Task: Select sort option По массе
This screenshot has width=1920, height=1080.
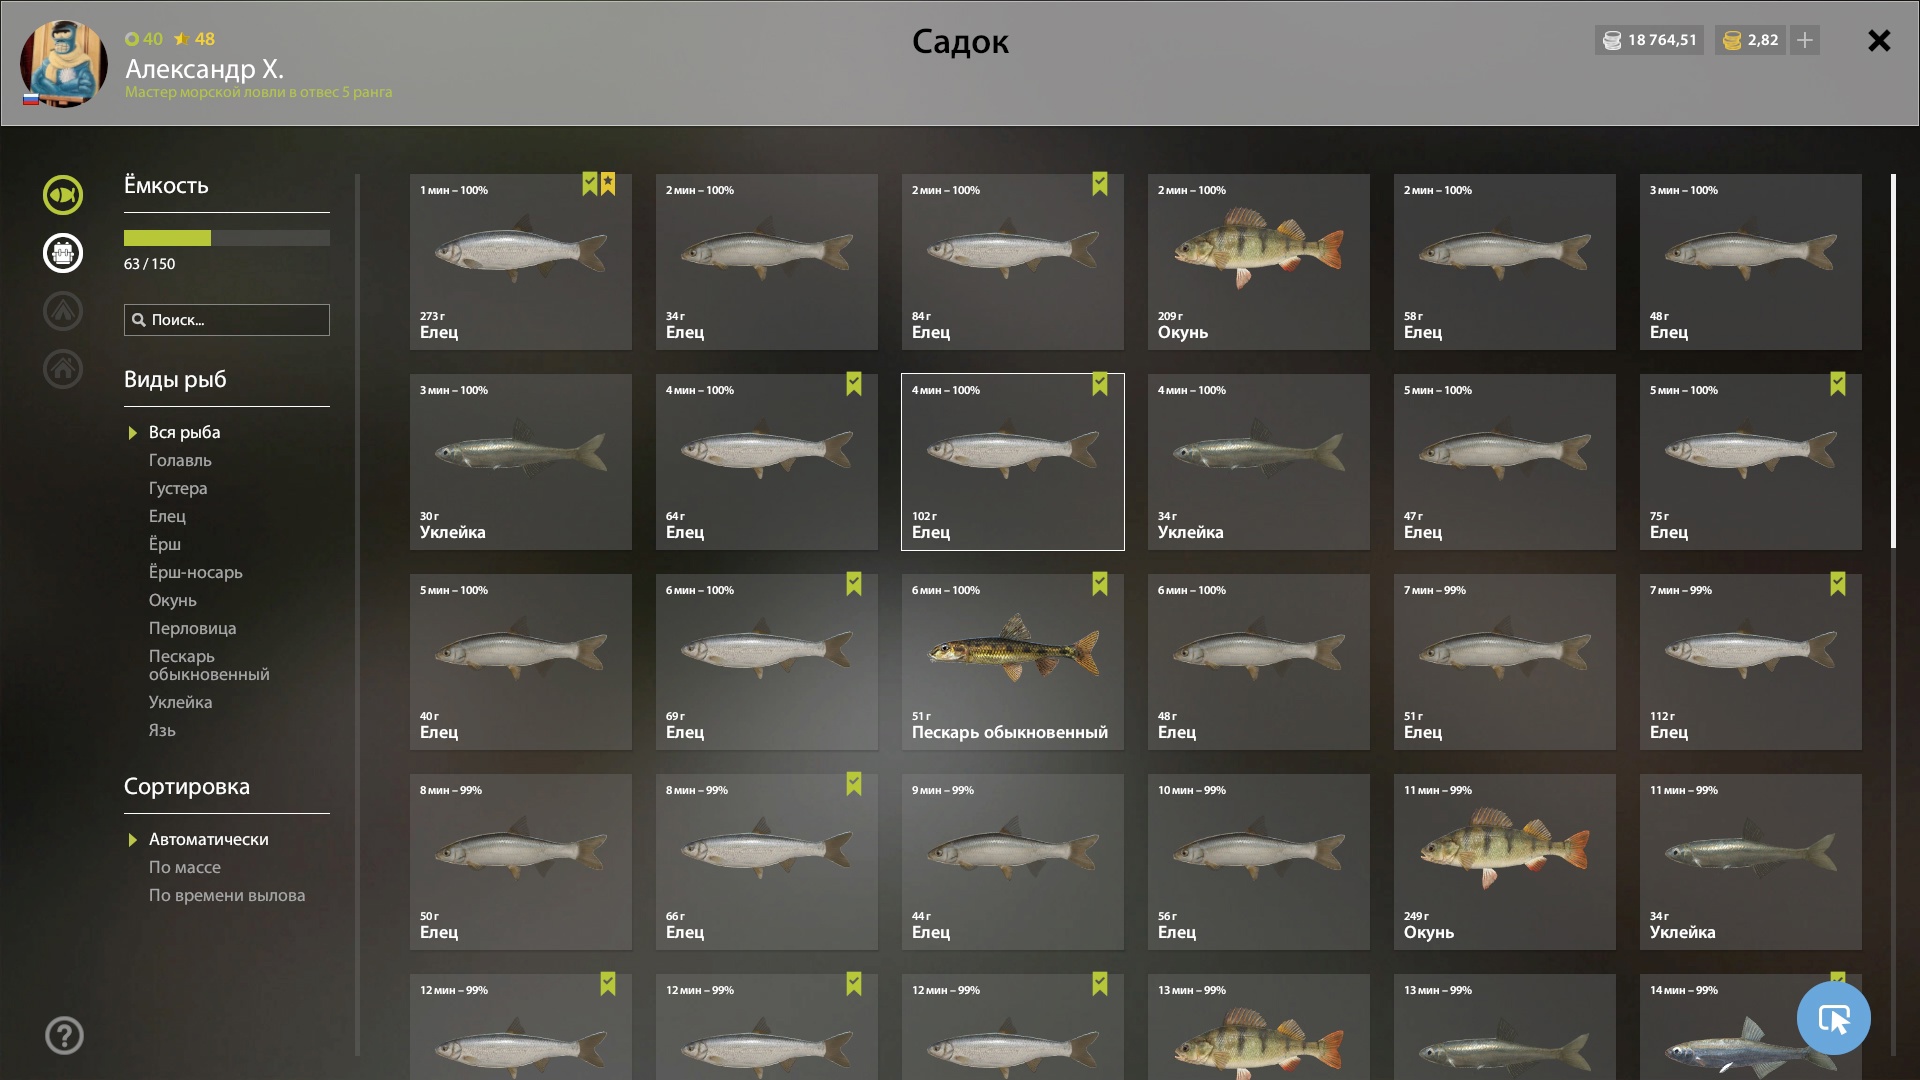Action: [x=185, y=867]
